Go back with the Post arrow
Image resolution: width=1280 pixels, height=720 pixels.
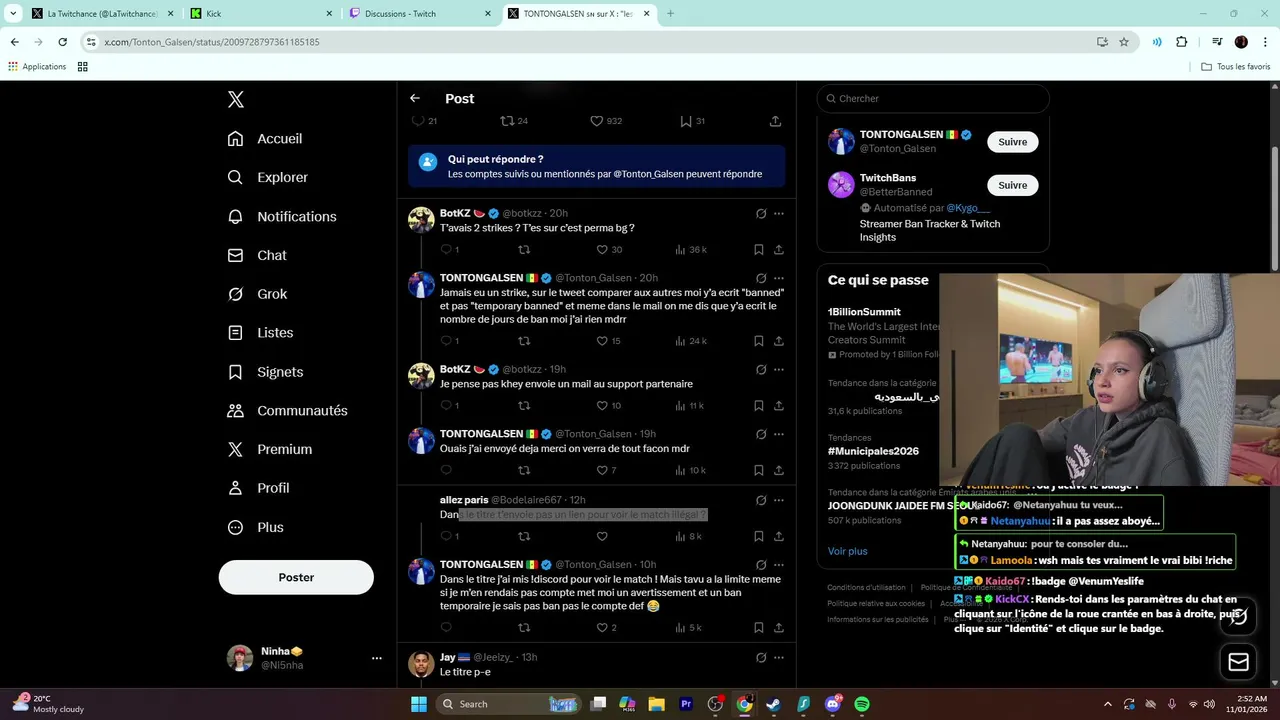tap(415, 98)
